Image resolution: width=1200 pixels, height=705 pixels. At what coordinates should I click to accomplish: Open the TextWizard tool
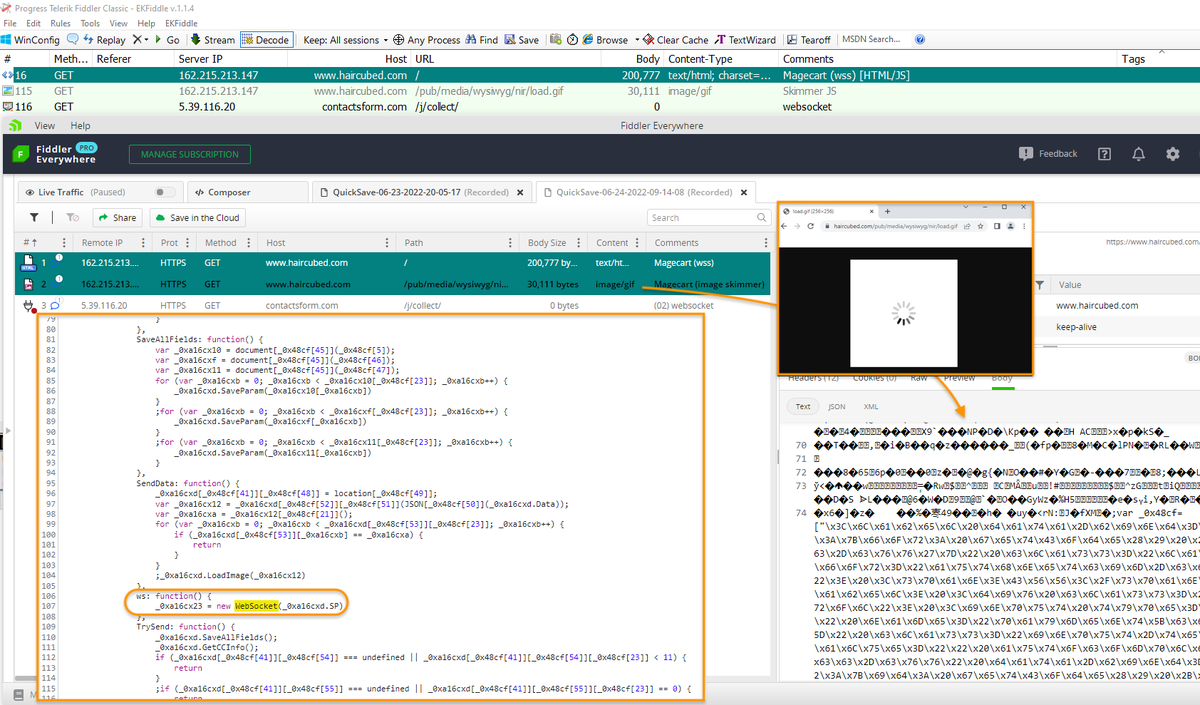[x=745, y=40]
